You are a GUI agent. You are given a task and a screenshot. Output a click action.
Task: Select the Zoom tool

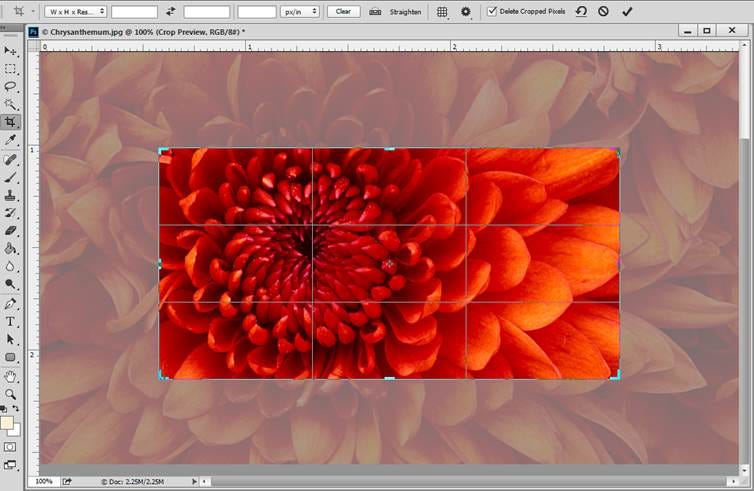pyautogui.click(x=10, y=394)
